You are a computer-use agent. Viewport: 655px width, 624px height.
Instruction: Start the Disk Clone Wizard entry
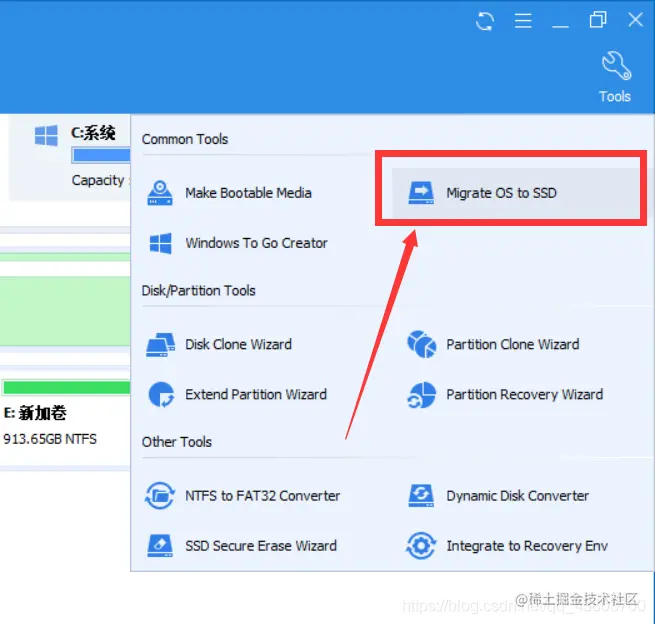[239, 345]
